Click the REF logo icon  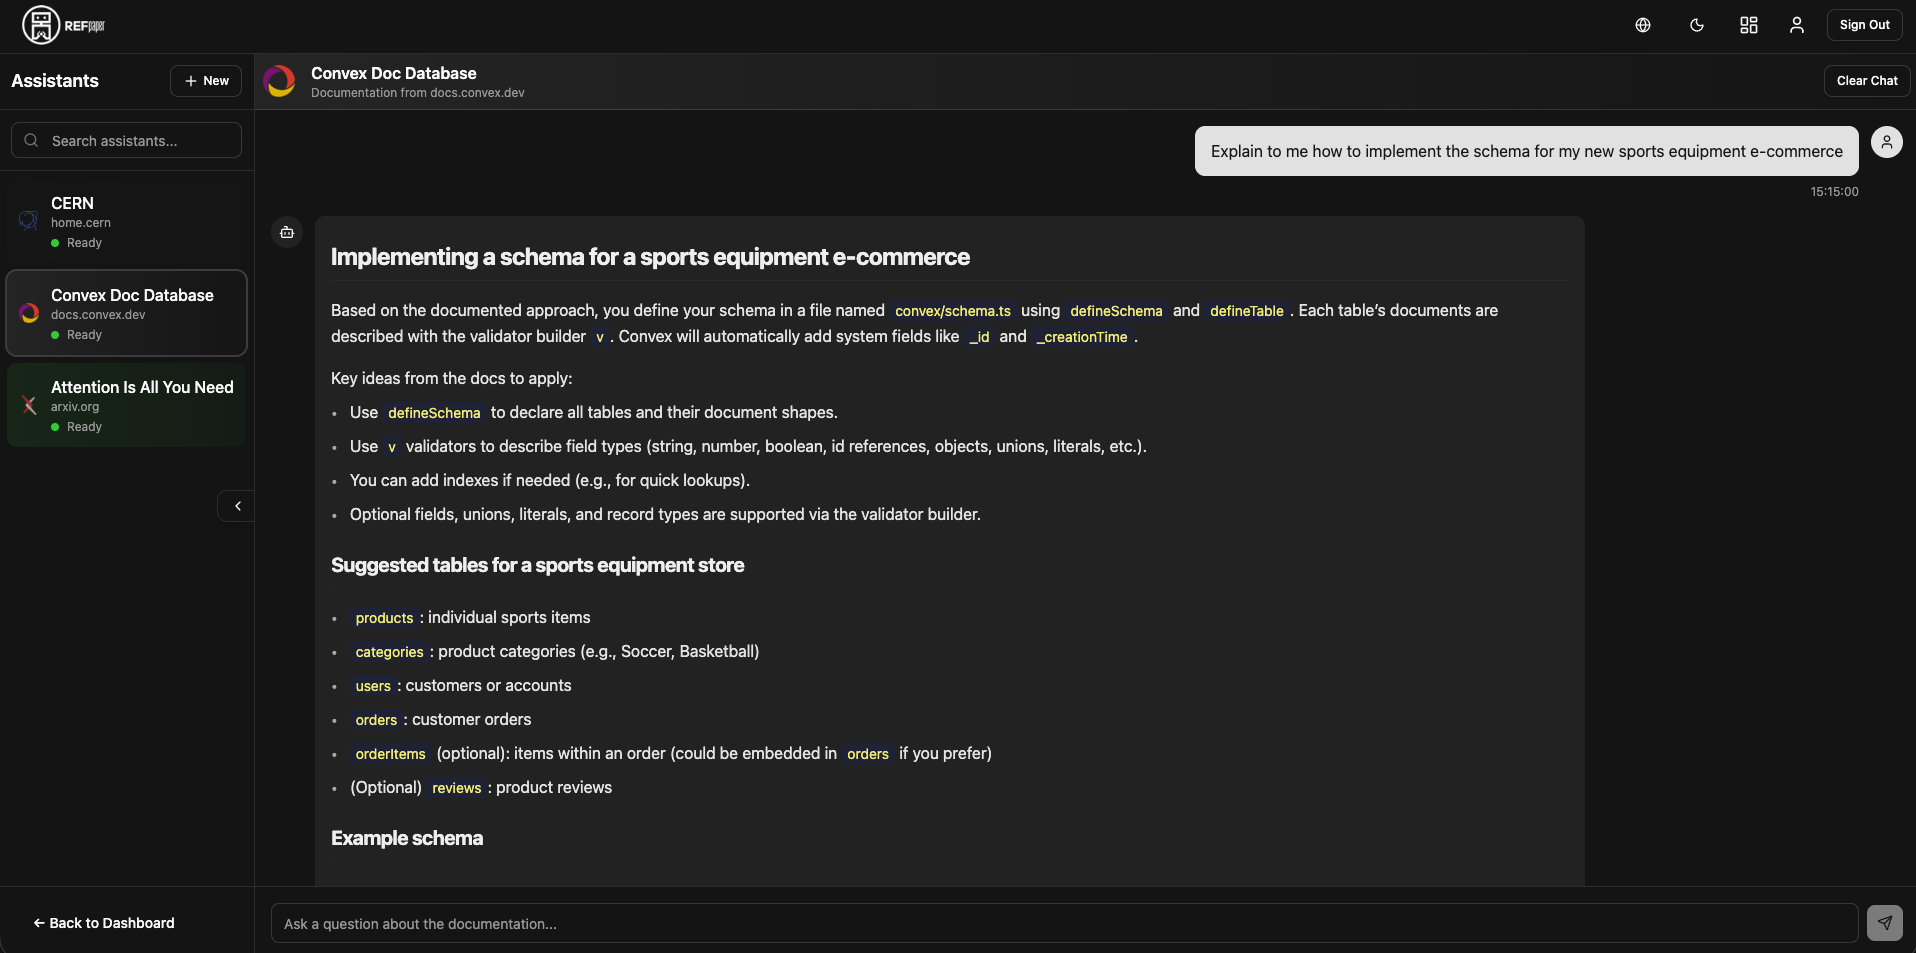pos(41,25)
